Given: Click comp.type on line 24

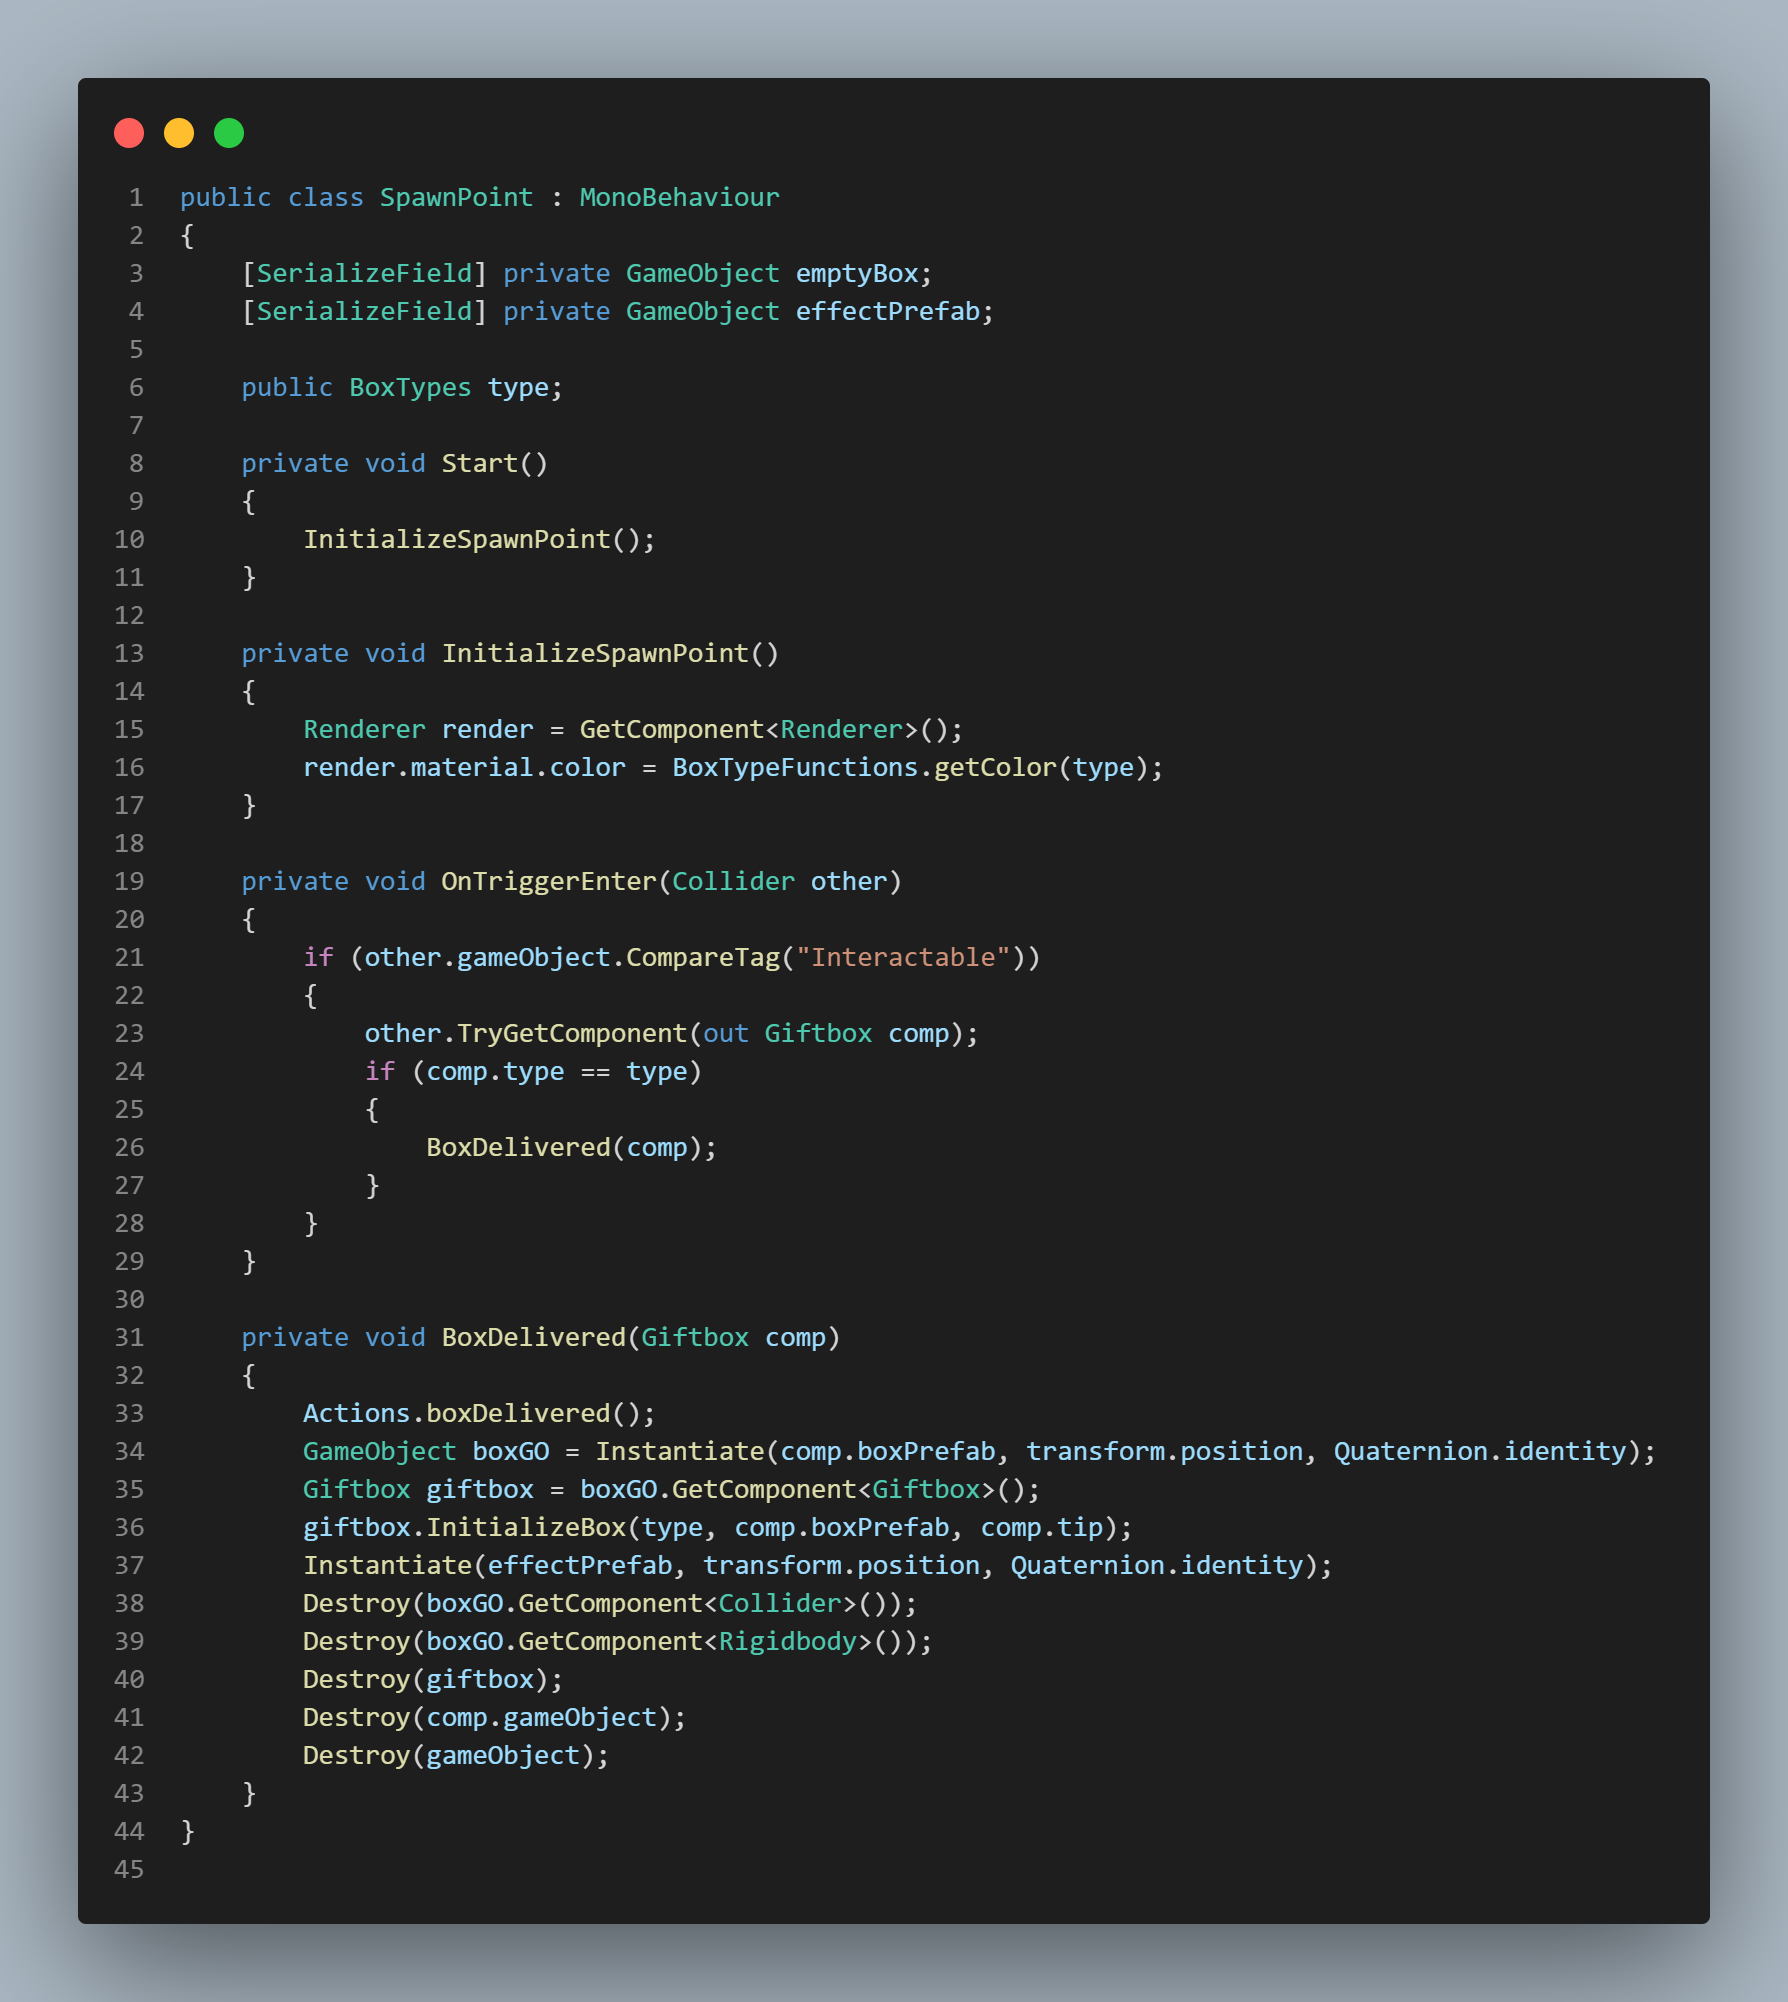Looking at the screenshot, I should (x=494, y=1071).
